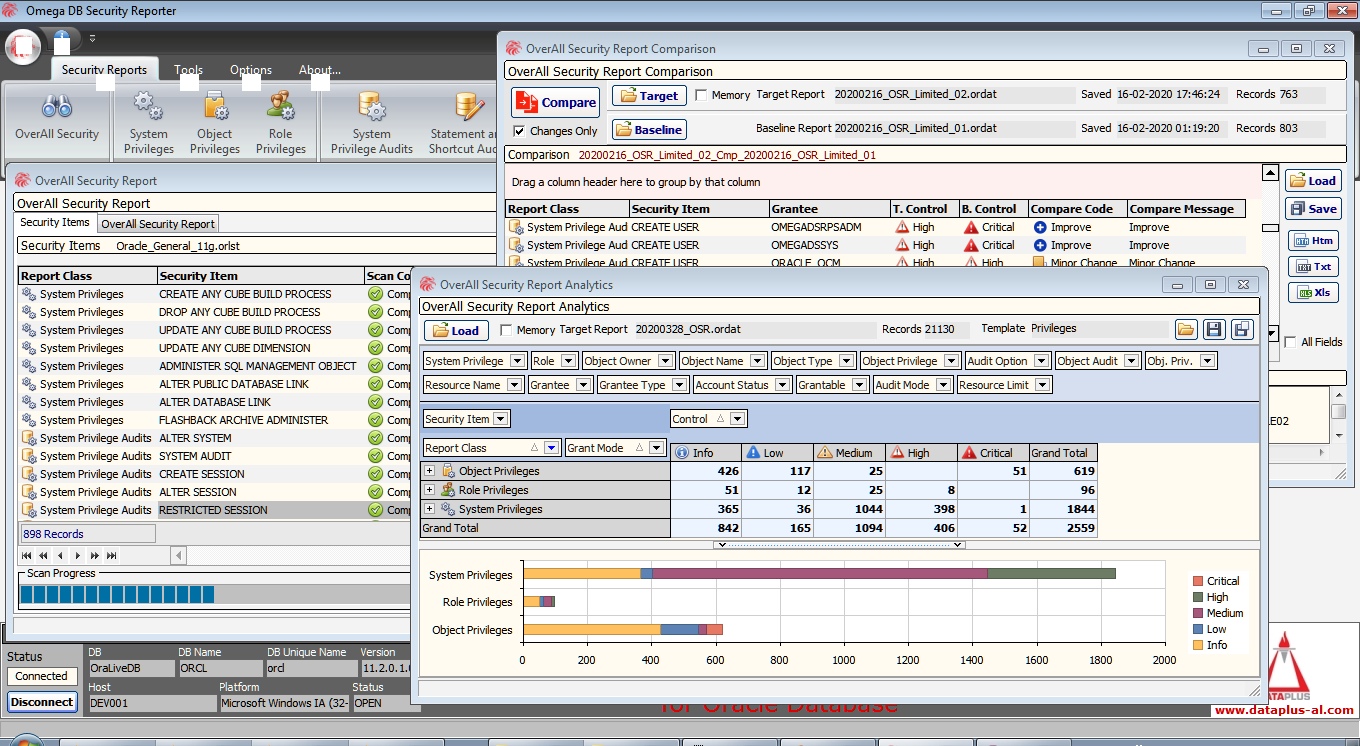The height and width of the screenshot is (746, 1360).
Task: Click the save floppy icon in Analytics
Action: (x=1214, y=329)
